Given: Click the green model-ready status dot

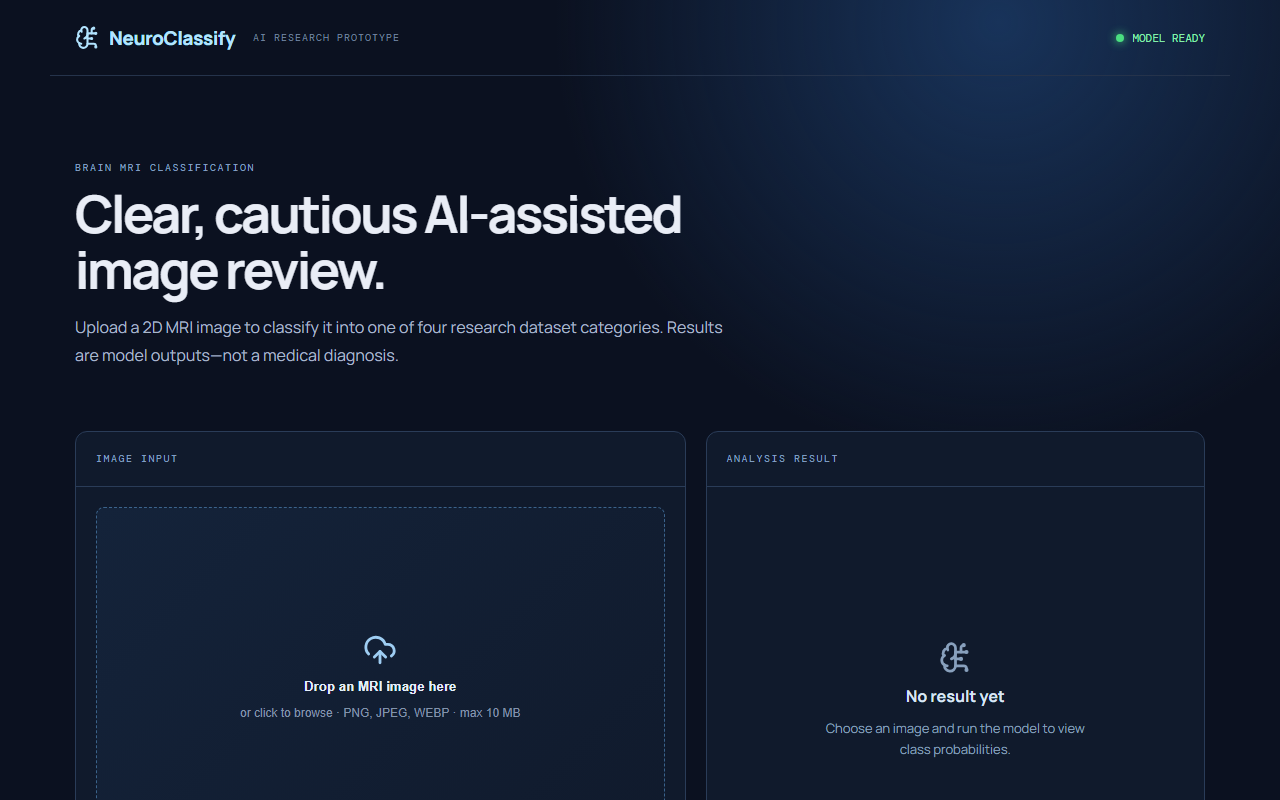Looking at the screenshot, I should [1120, 38].
